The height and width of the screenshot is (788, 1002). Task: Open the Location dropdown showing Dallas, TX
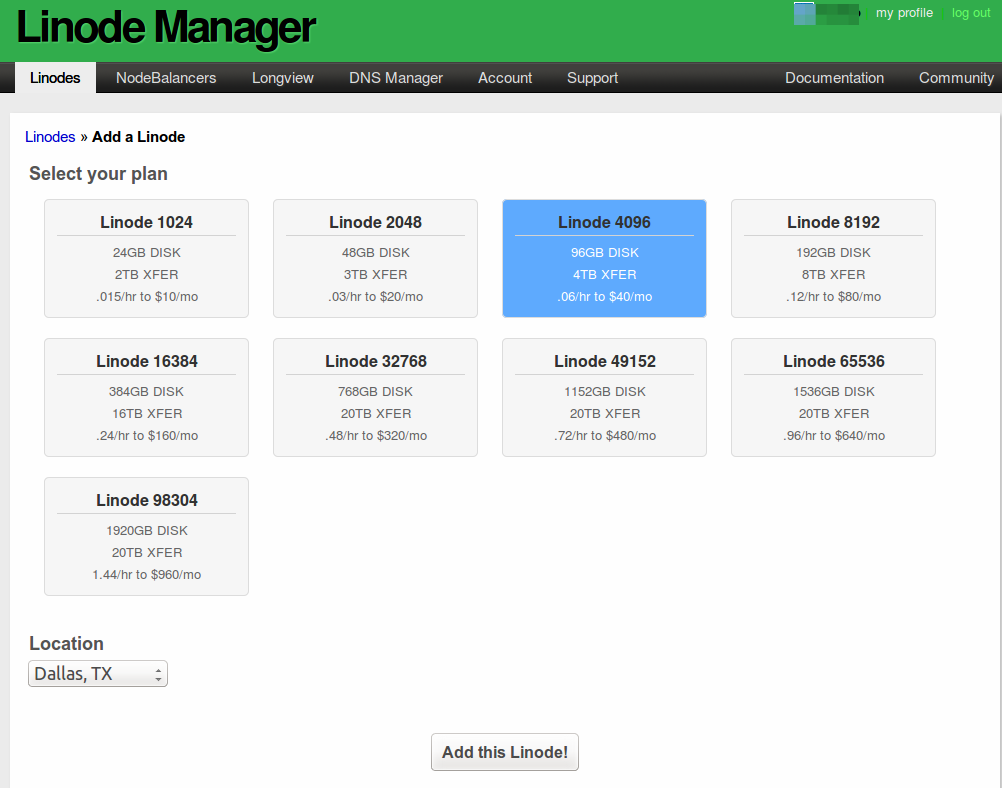pyautogui.click(x=98, y=674)
